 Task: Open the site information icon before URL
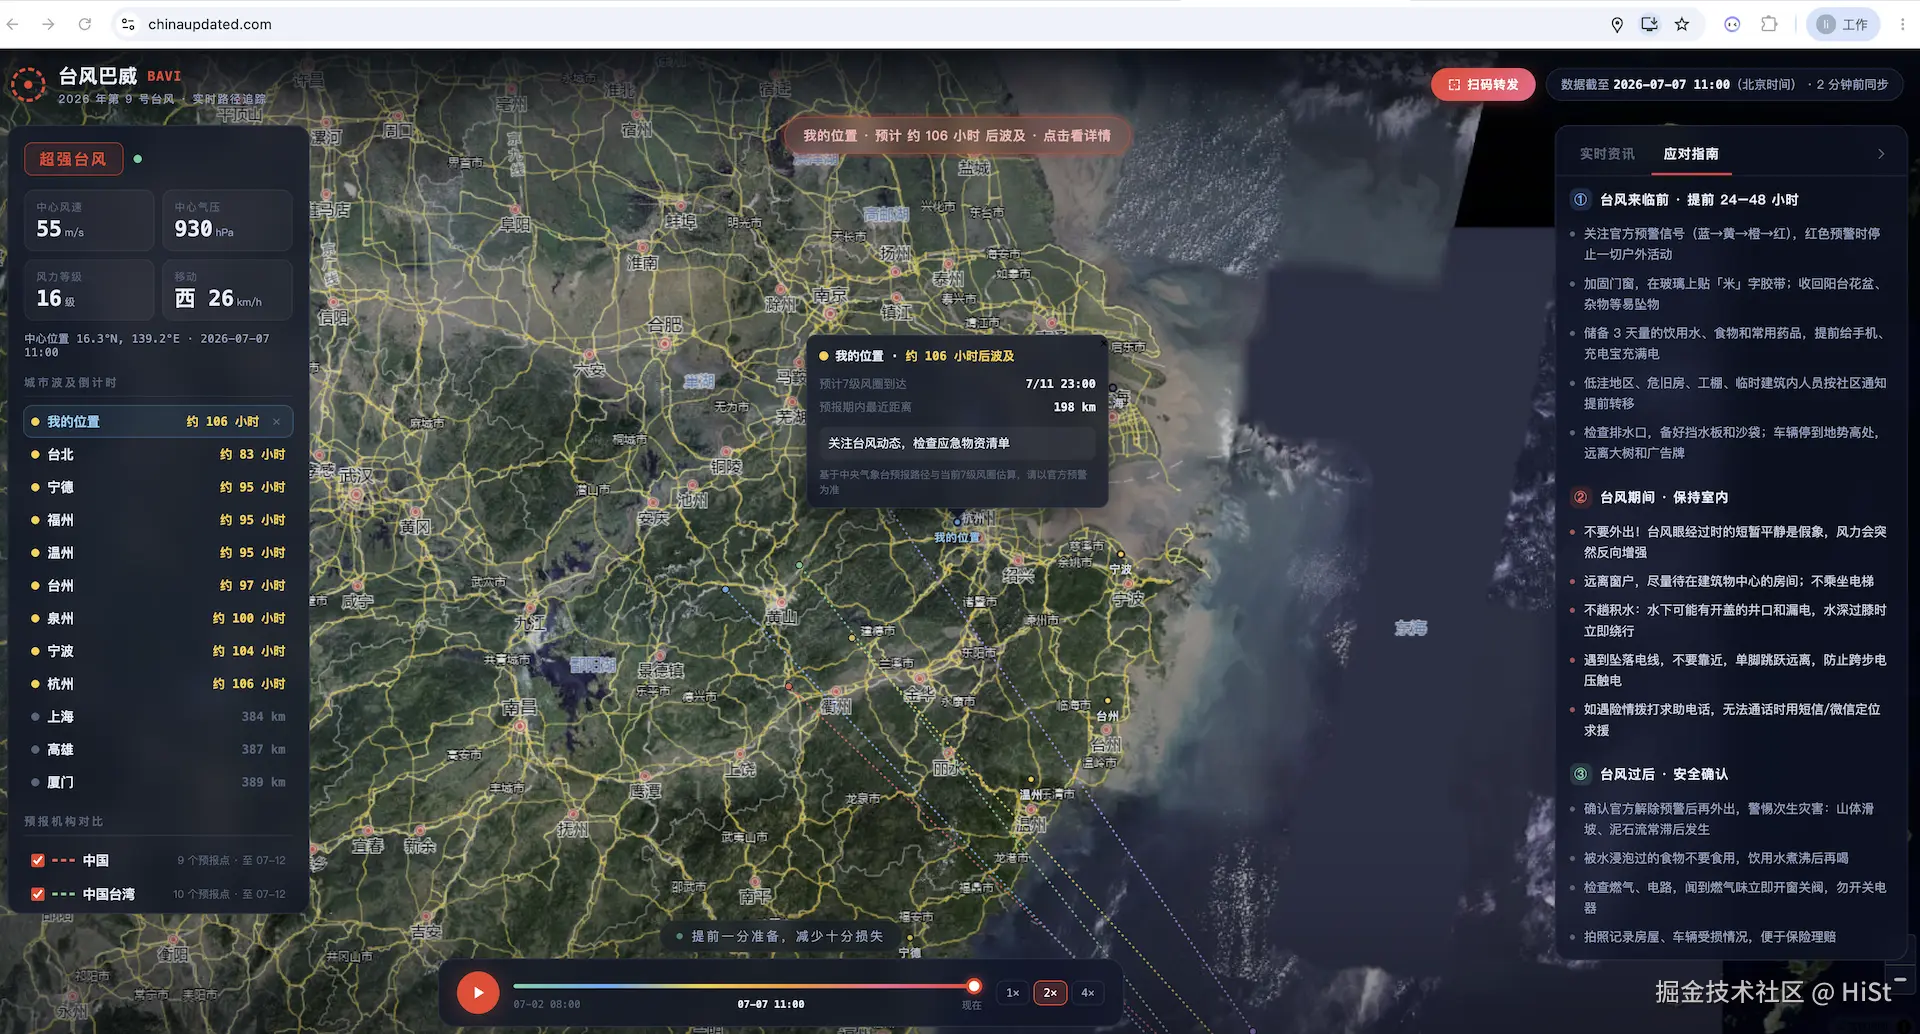click(x=128, y=24)
